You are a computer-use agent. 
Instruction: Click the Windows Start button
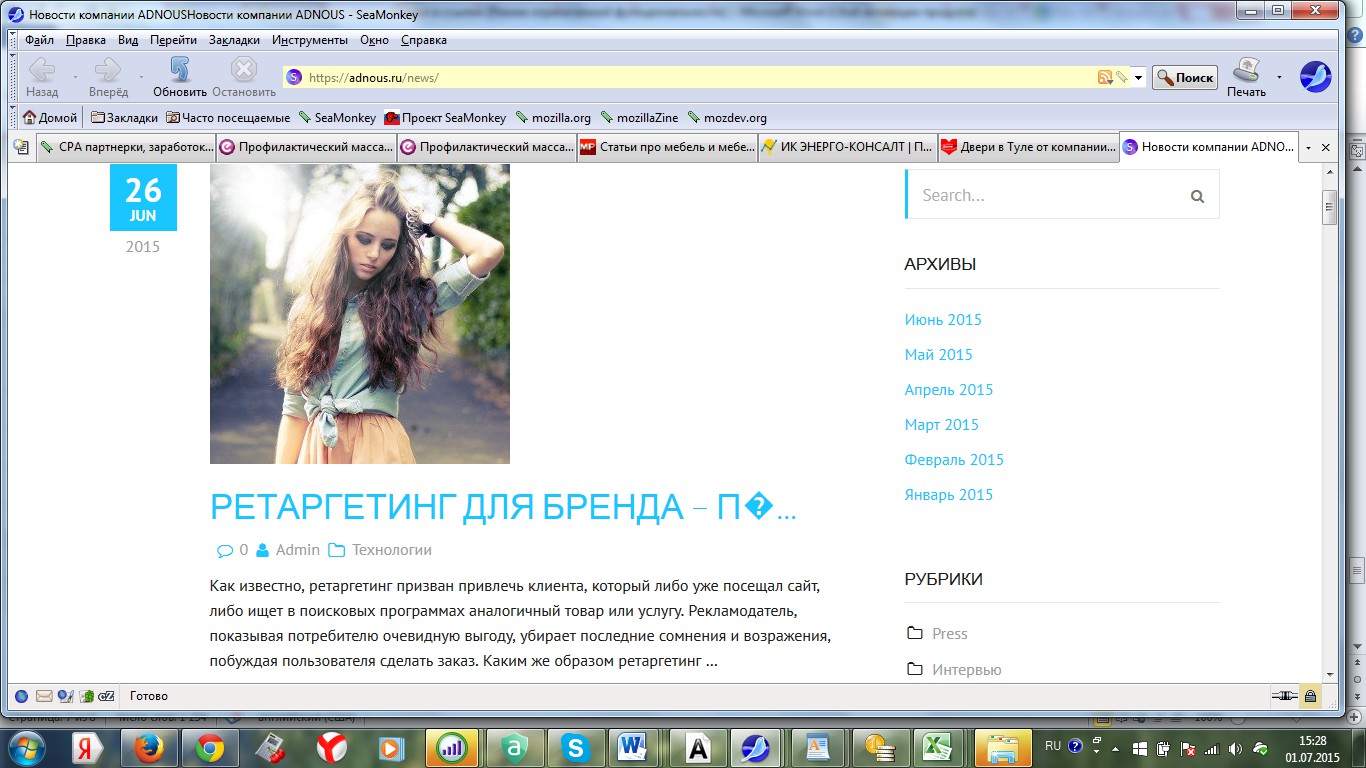click(x=27, y=747)
